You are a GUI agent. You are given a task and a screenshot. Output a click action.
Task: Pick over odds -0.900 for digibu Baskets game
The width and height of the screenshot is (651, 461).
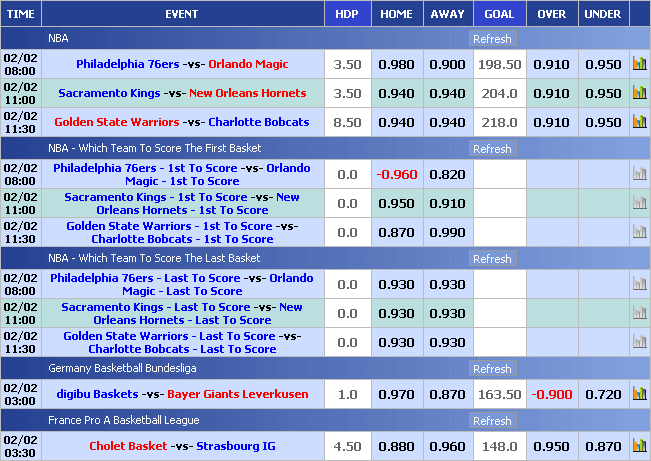[552, 394]
